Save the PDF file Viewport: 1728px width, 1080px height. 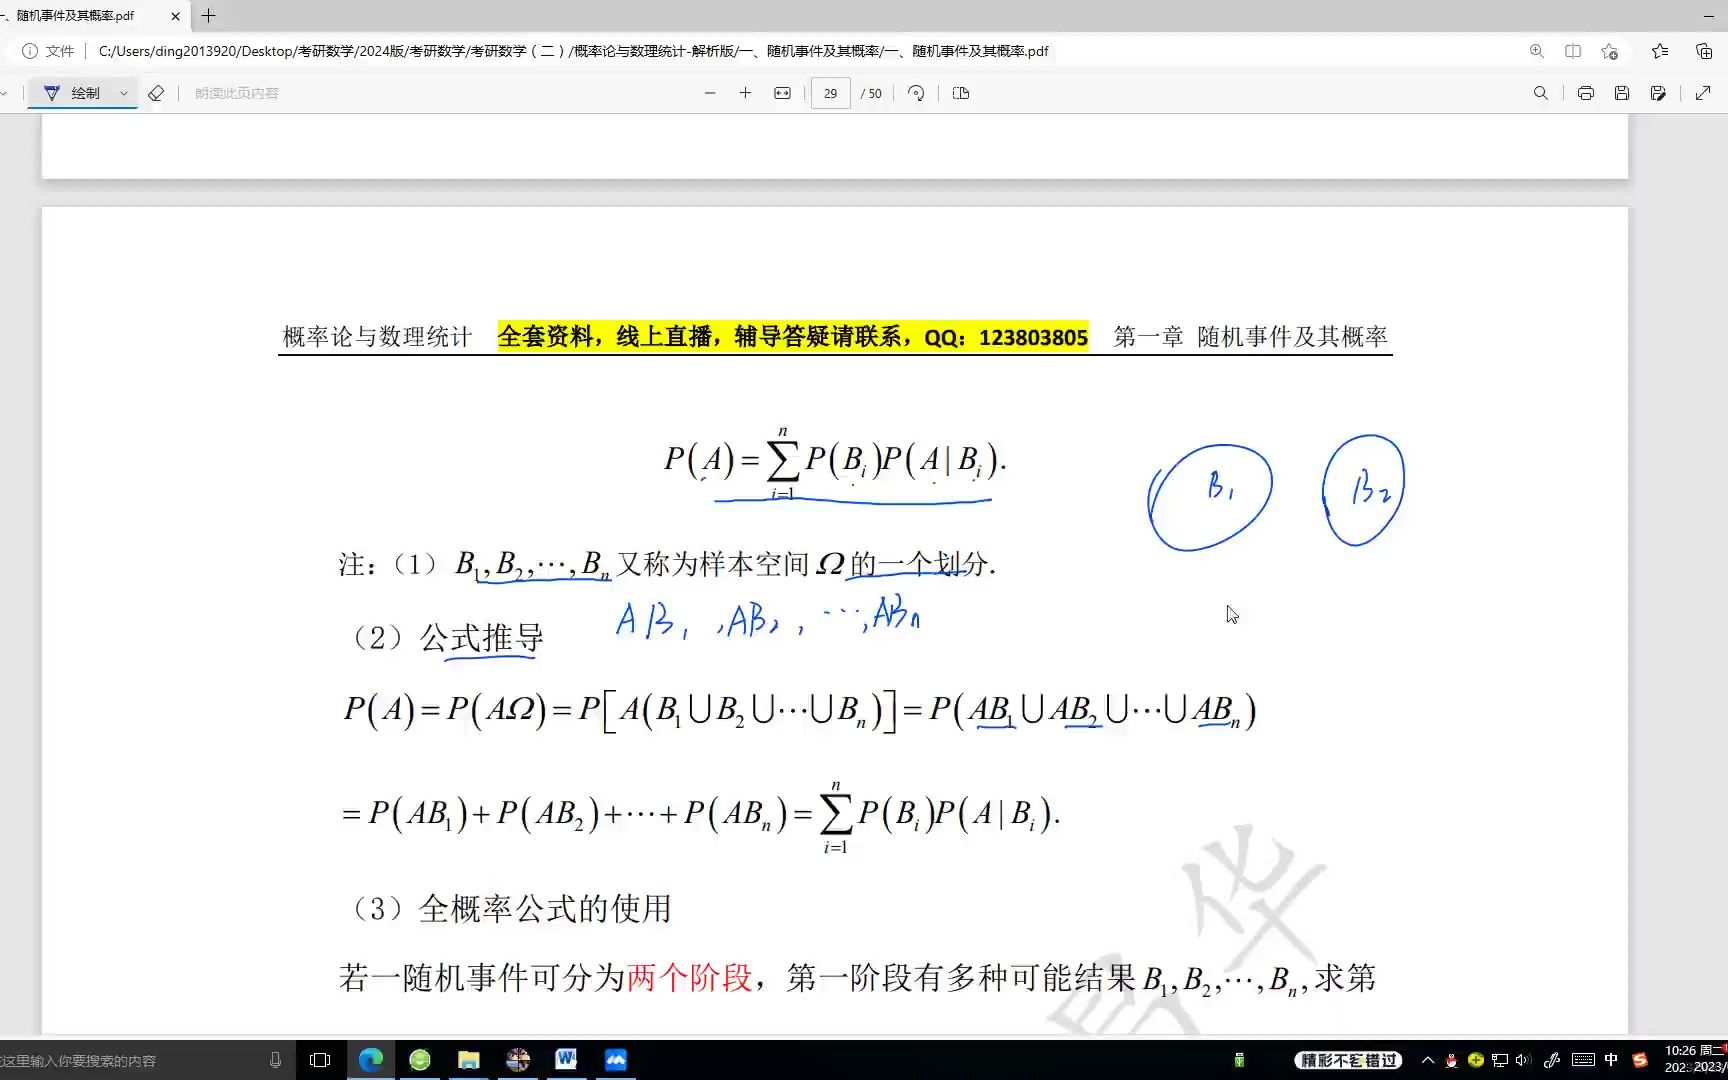tap(1622, 93)
